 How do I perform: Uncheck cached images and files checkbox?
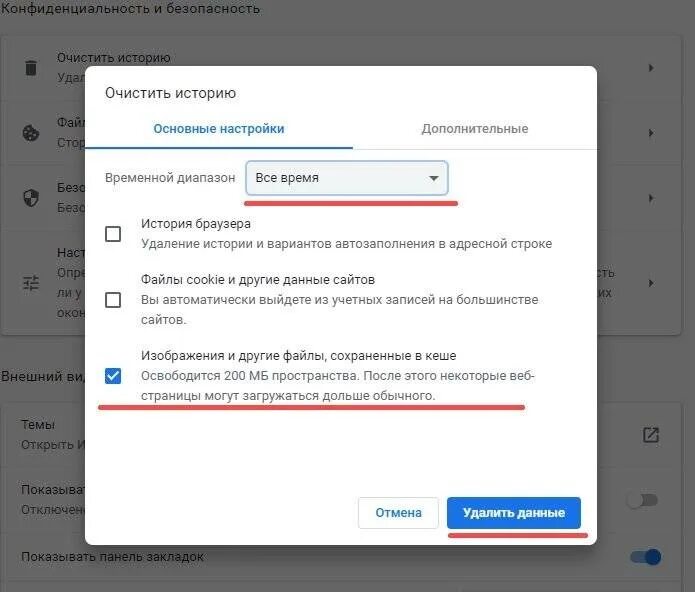click(x=113, y=376)
